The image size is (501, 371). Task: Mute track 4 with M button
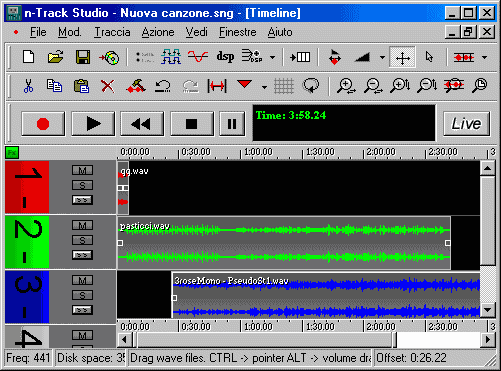82,335
